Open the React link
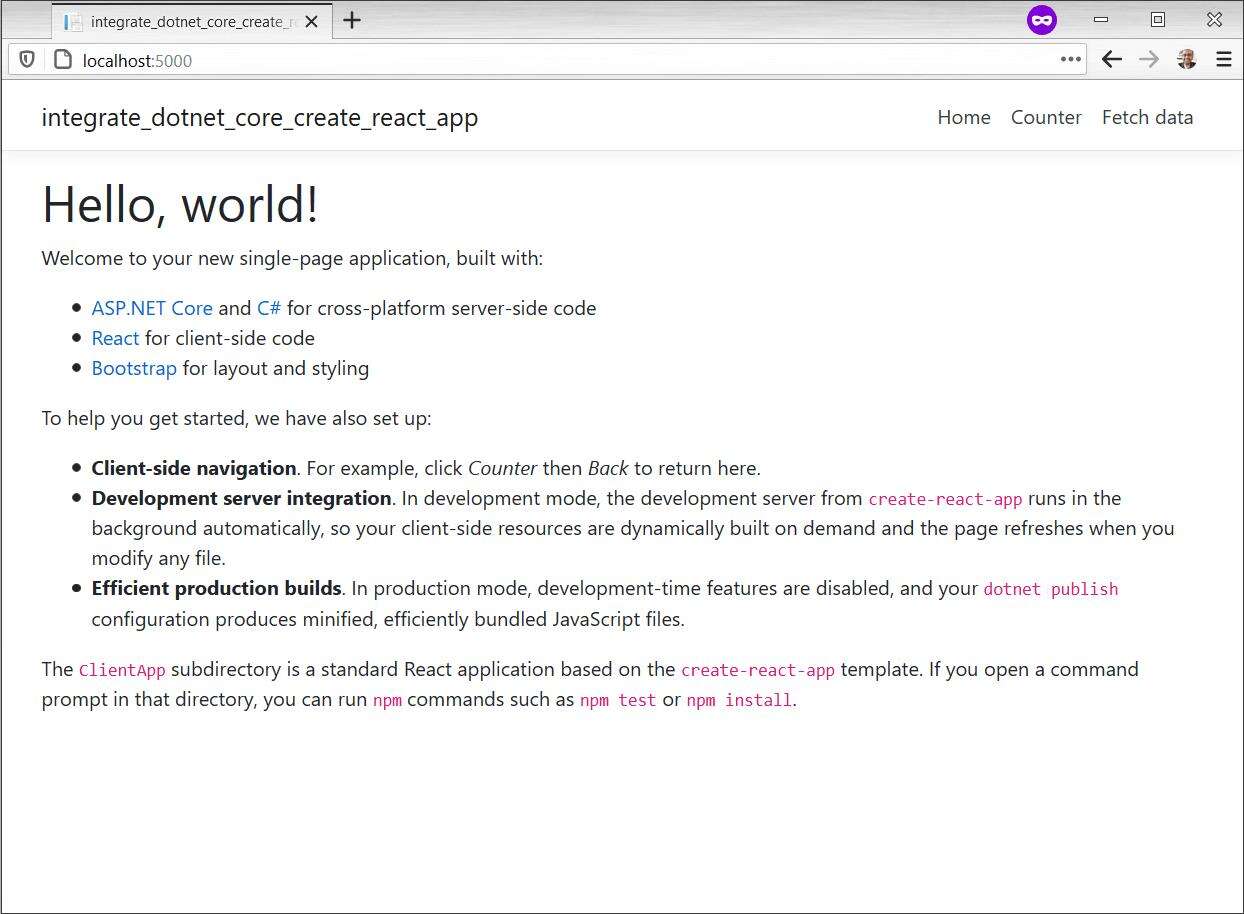 [115, 338]
